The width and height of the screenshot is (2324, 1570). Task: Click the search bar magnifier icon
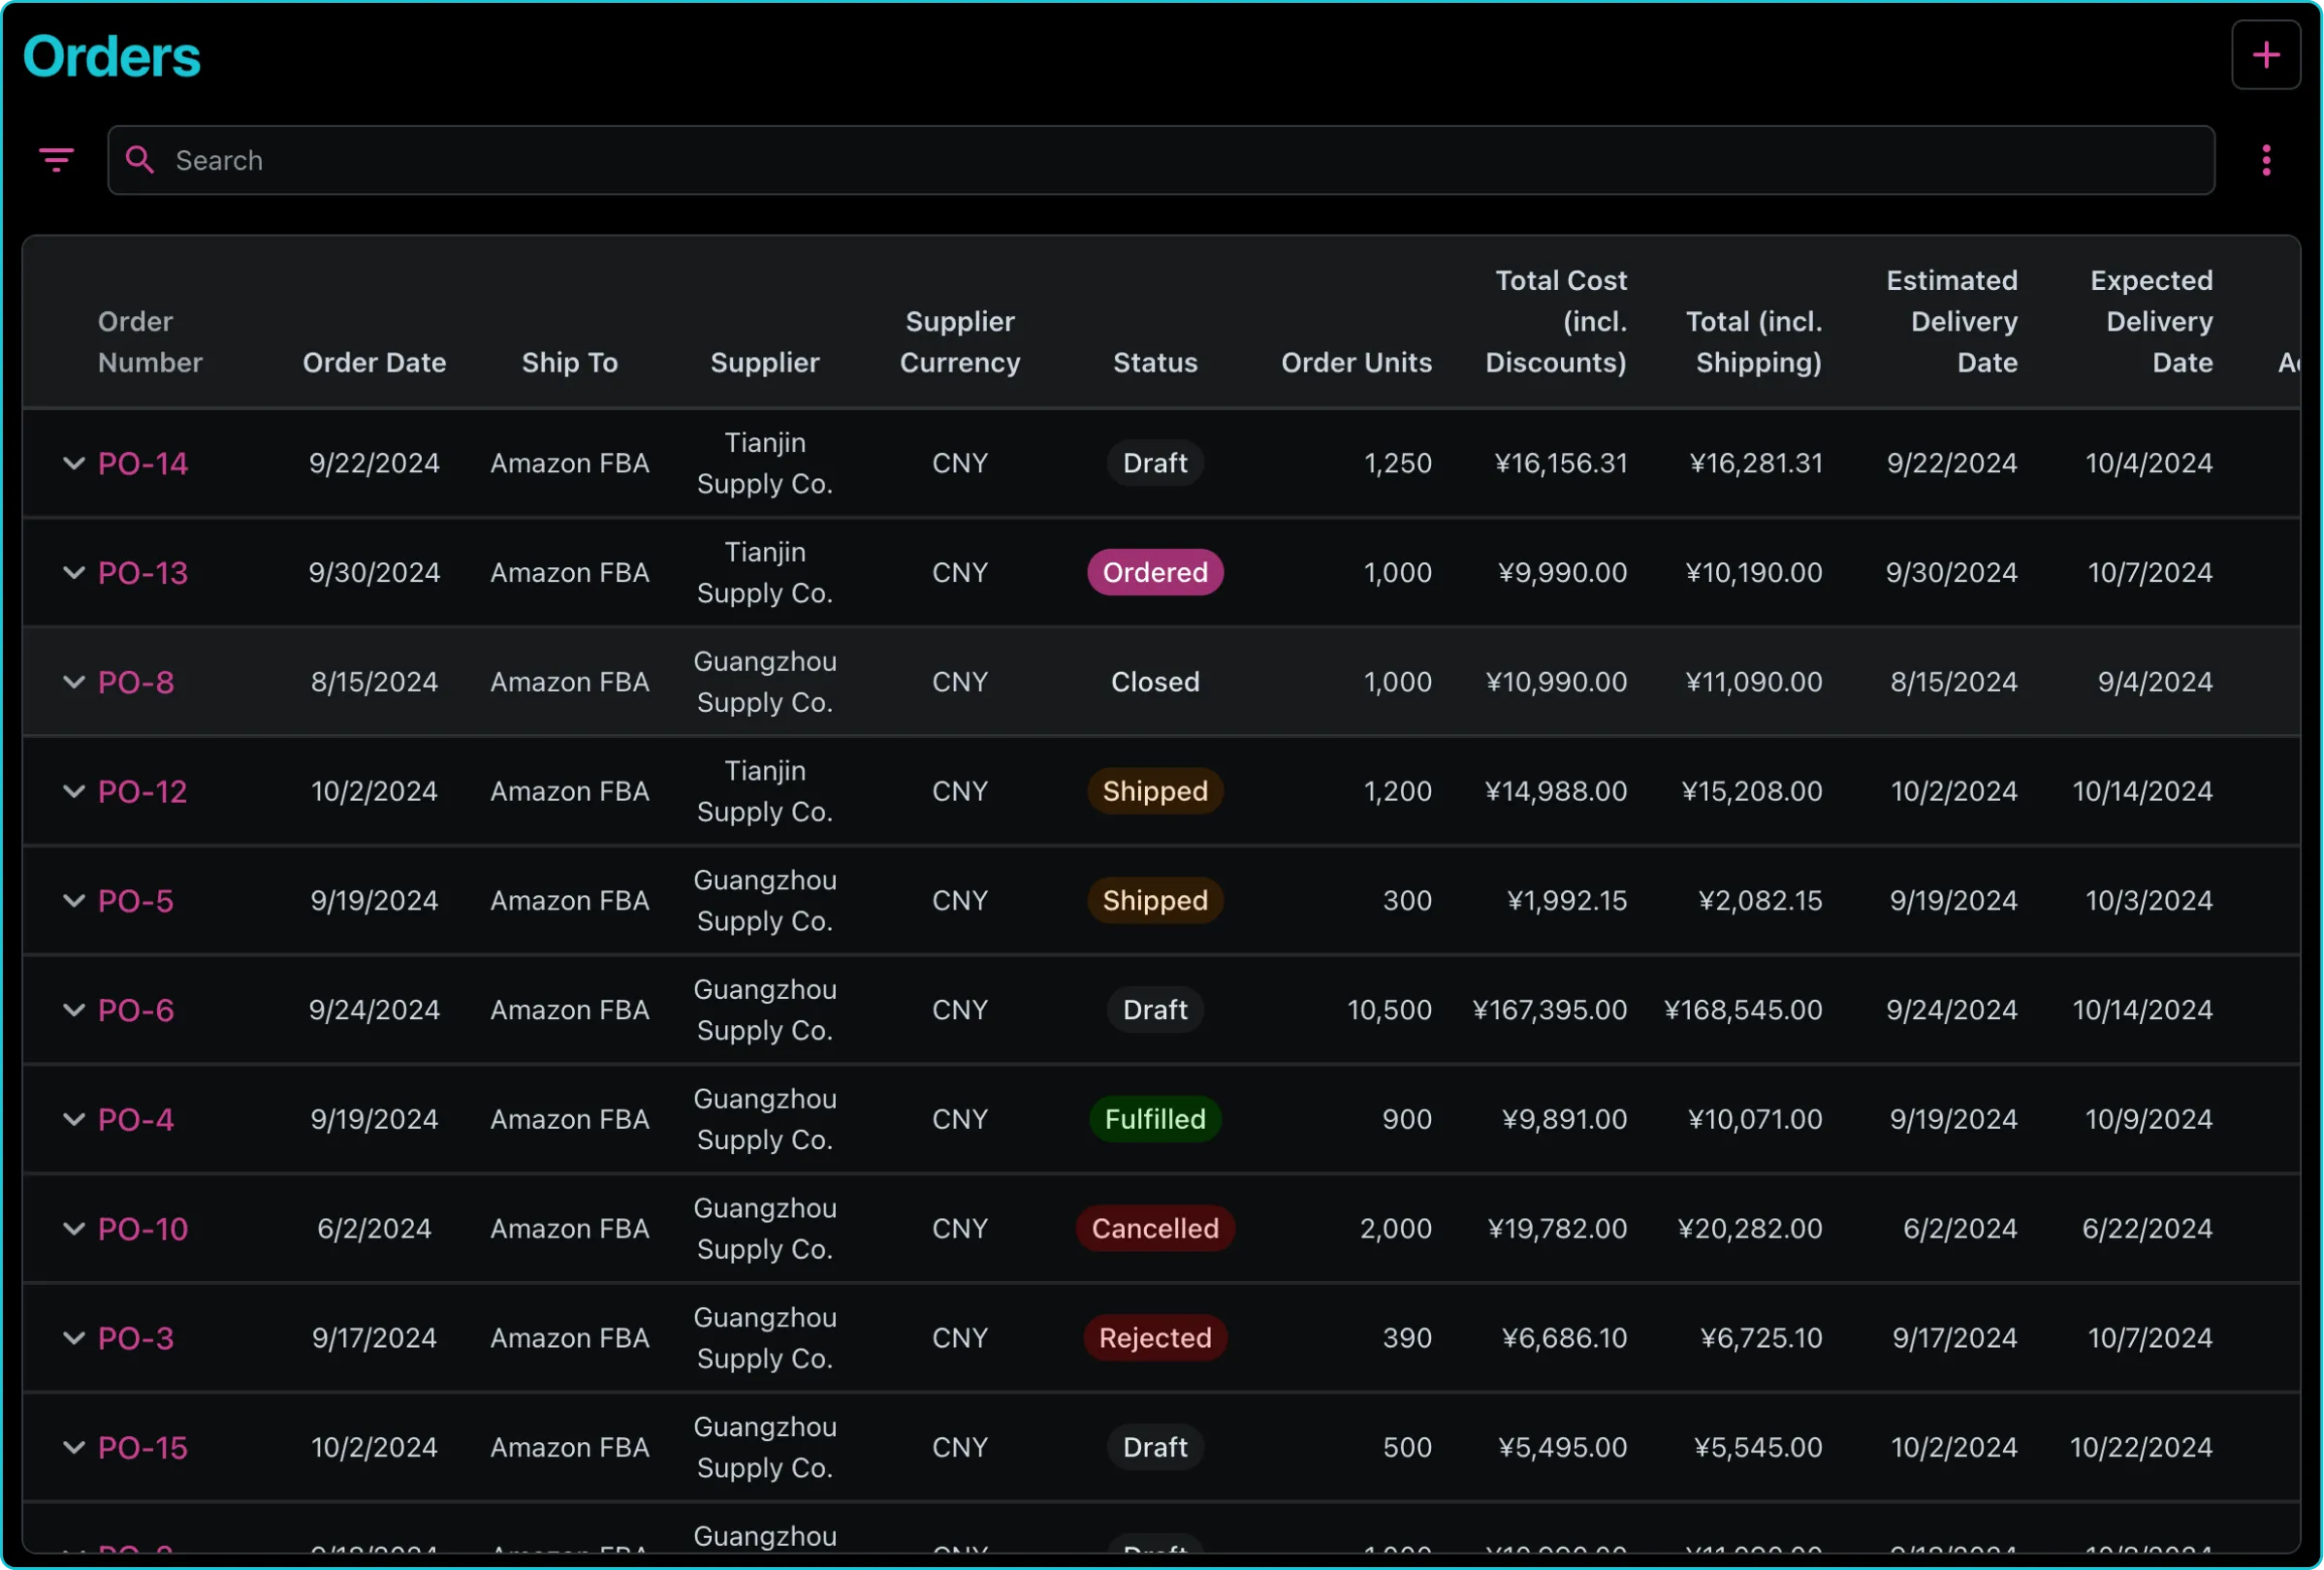(141, 159)
